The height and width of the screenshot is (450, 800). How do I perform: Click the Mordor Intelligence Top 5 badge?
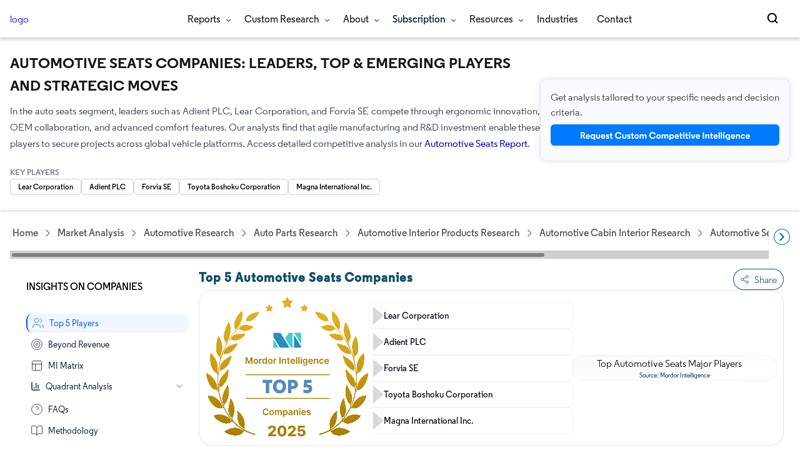pos(287,367)
